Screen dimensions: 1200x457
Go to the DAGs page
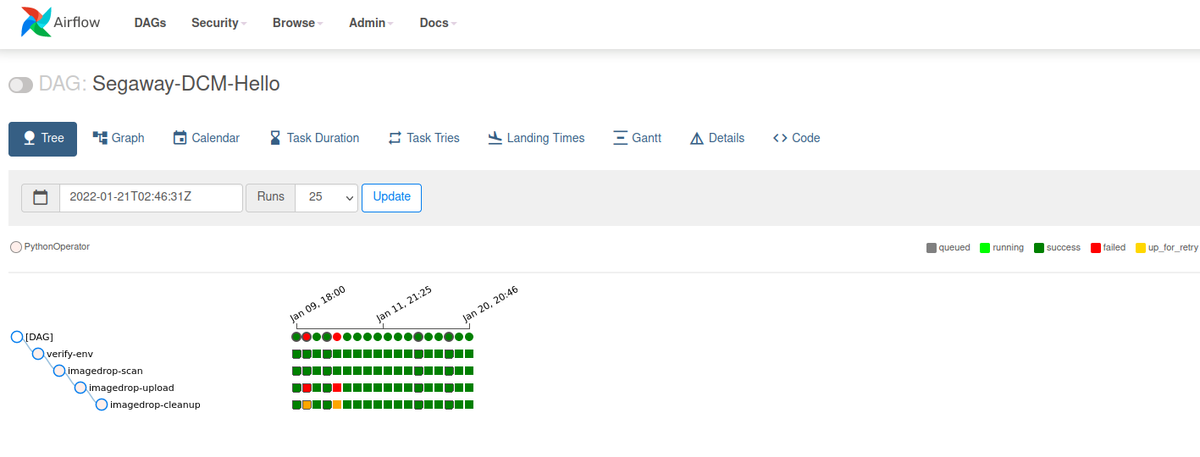(x=149, y=23)
